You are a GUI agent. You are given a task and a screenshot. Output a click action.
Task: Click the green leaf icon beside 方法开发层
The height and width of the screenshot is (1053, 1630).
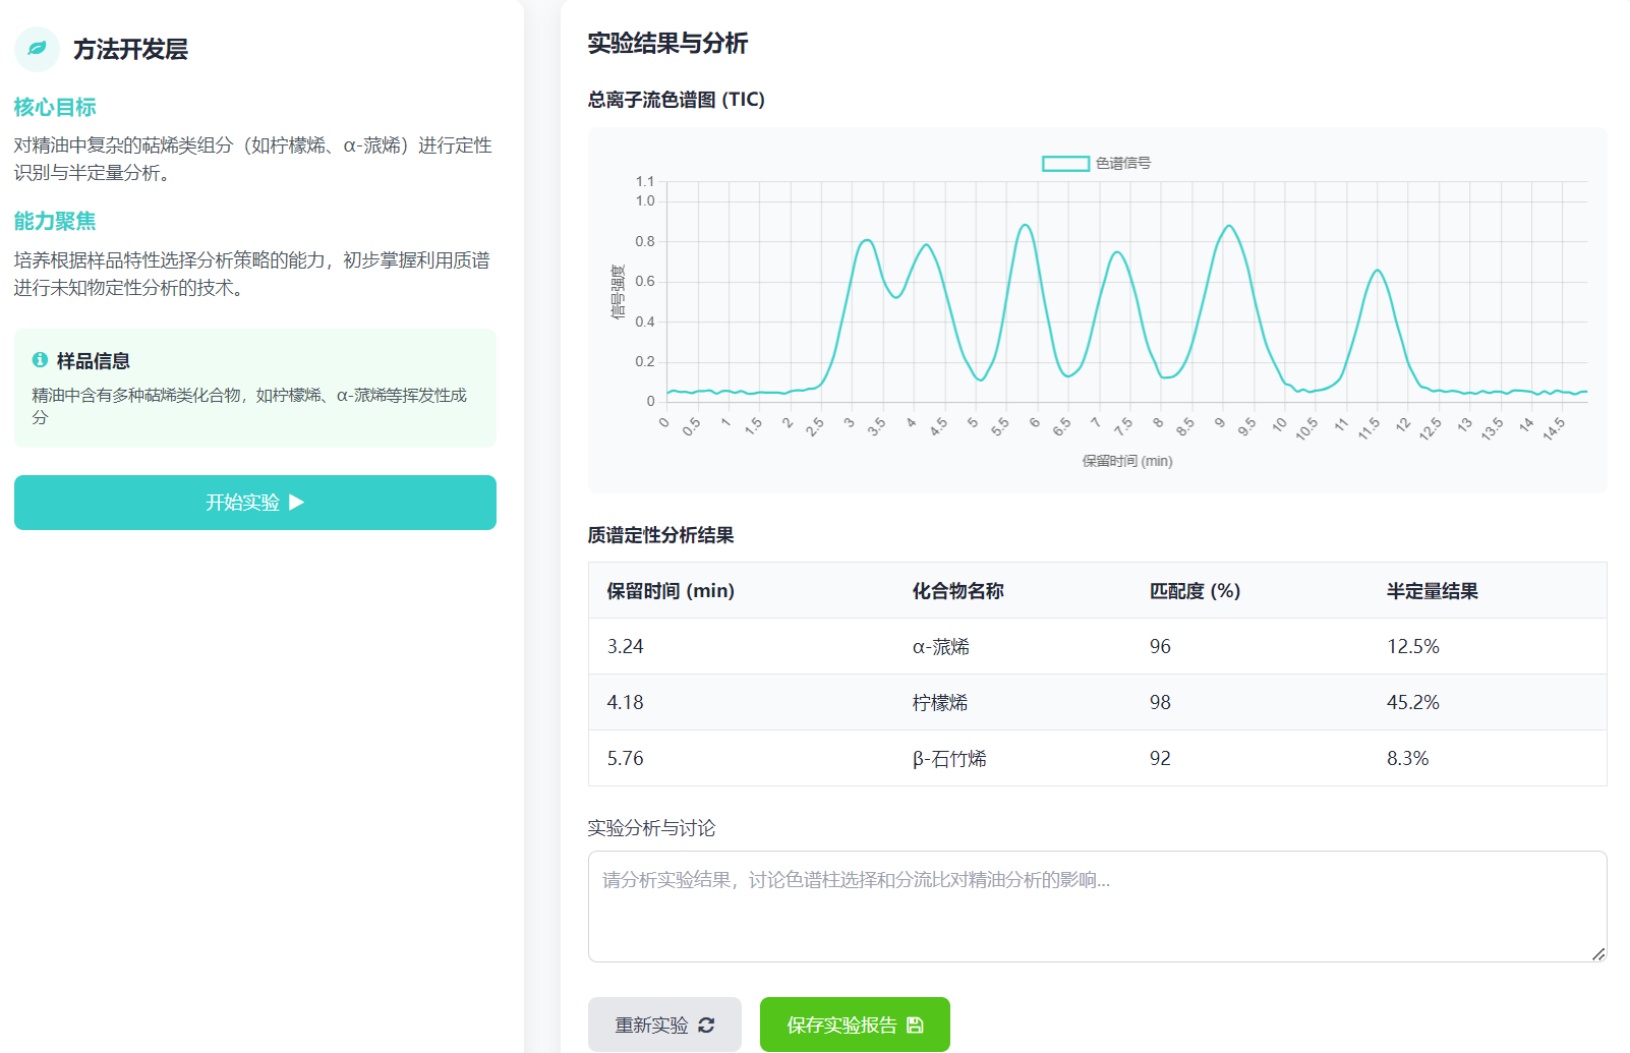pos(37,48)
